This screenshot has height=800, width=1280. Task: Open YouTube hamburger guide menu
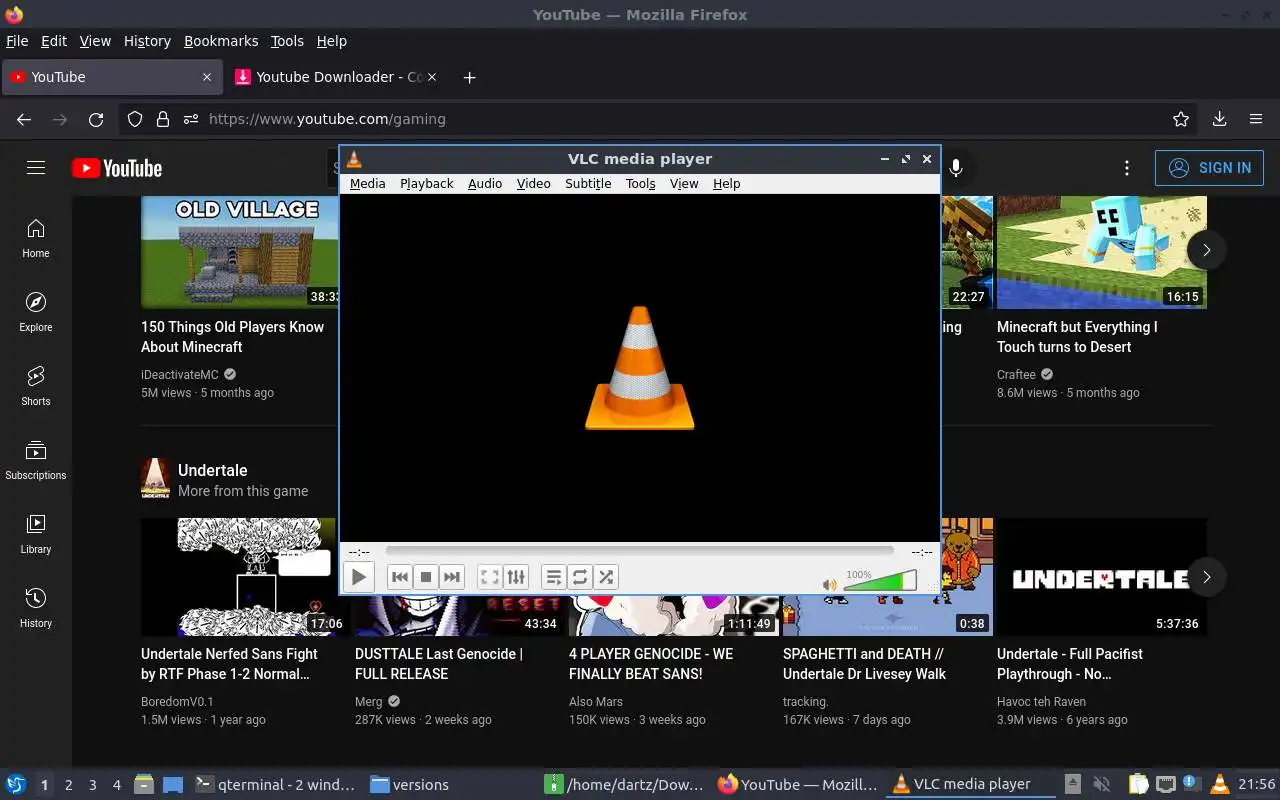36,168
